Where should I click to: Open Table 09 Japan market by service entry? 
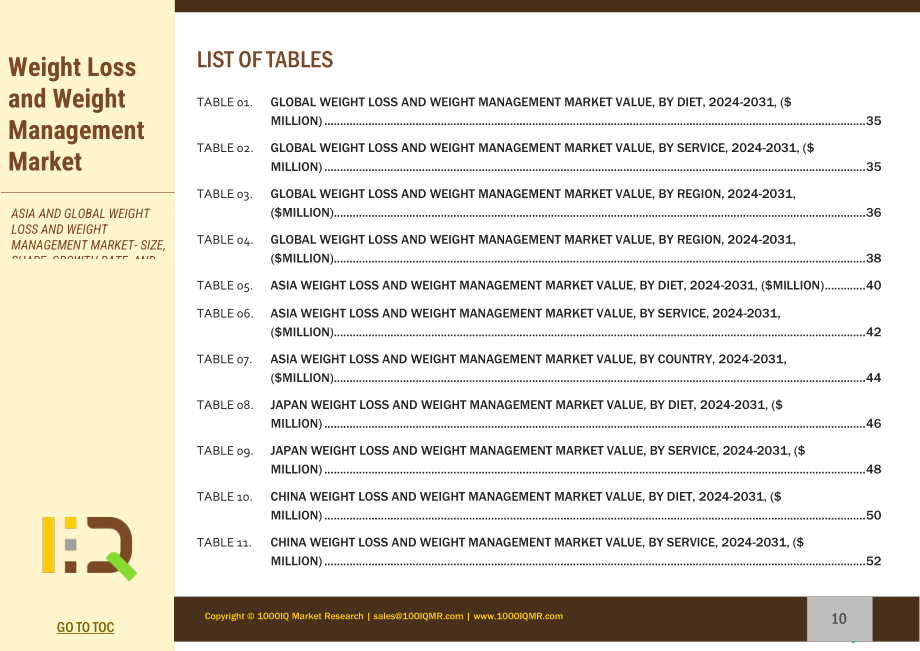click(539, 460)
